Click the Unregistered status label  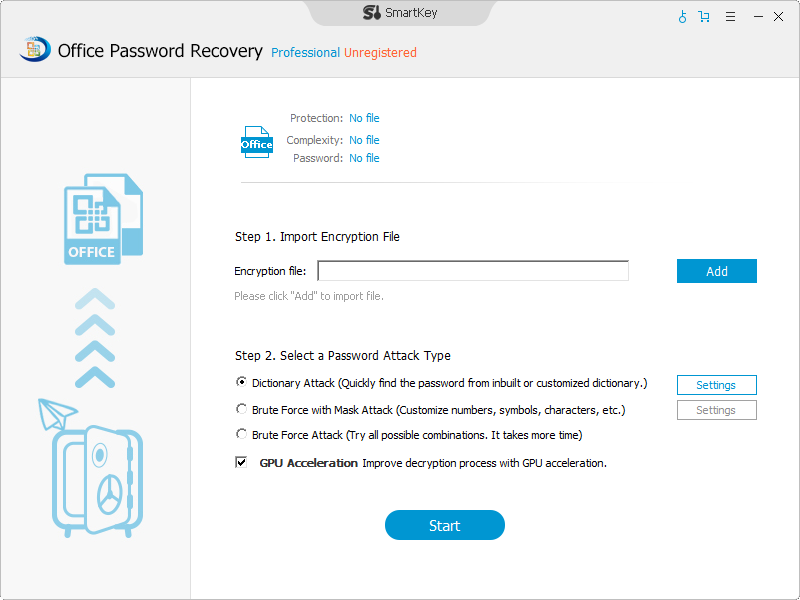click(381, 52)
